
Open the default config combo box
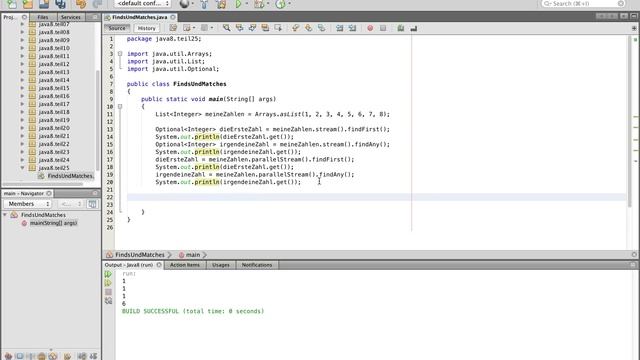(x=142, y=4)
